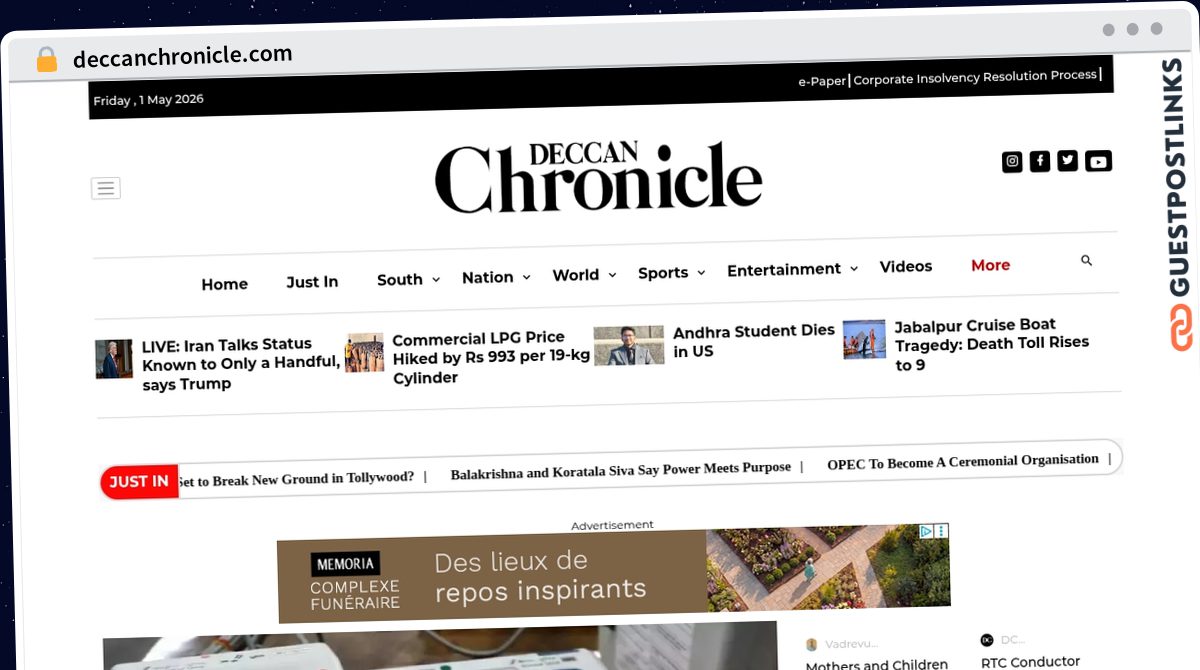This screenshot has height=670, width=1200.
Task: Expand the Nation menu dropdown arrow
Action: 526,277
